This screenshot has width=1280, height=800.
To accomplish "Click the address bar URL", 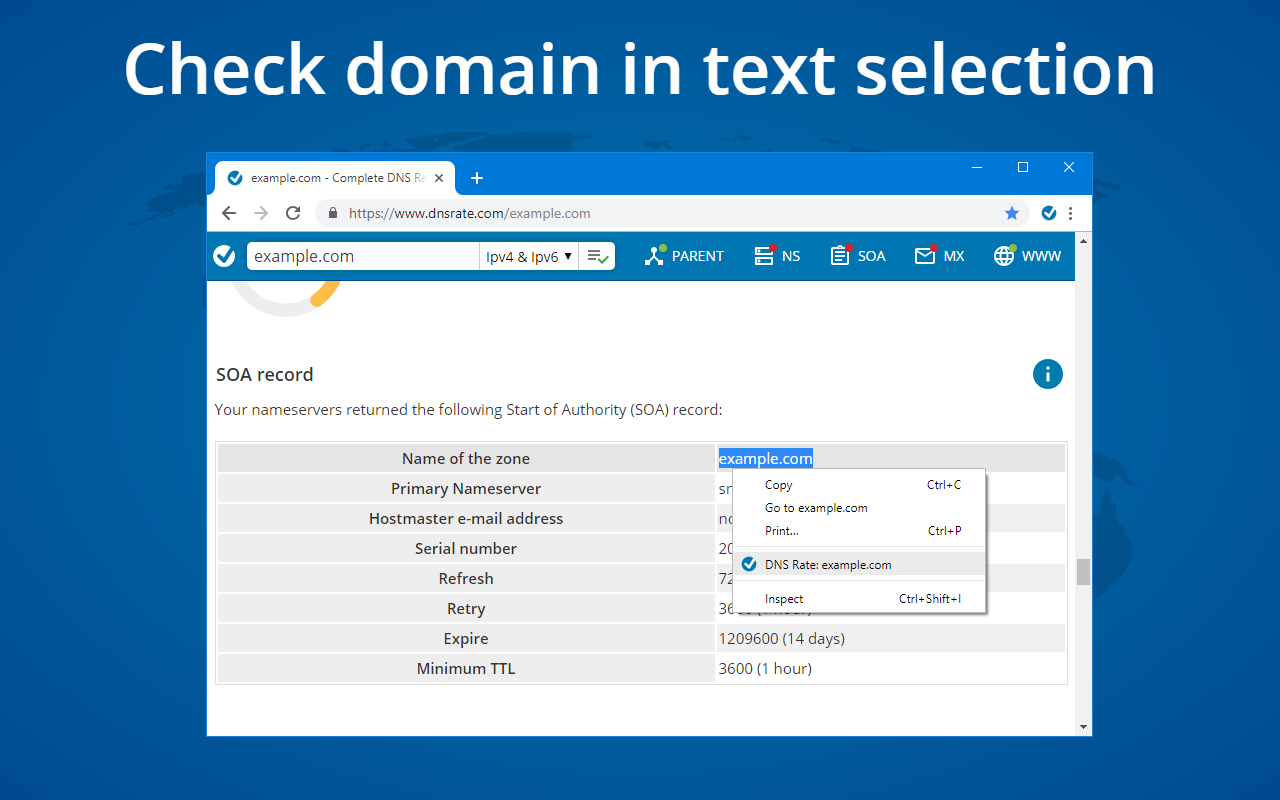I will pyautogui.click(x=469, y=213).
